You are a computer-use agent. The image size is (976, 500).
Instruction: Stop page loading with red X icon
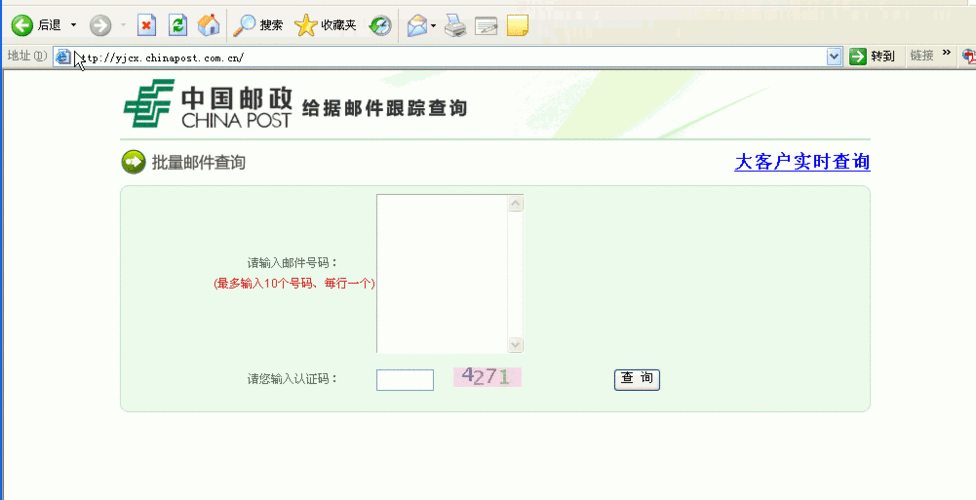tap(146, 26)
